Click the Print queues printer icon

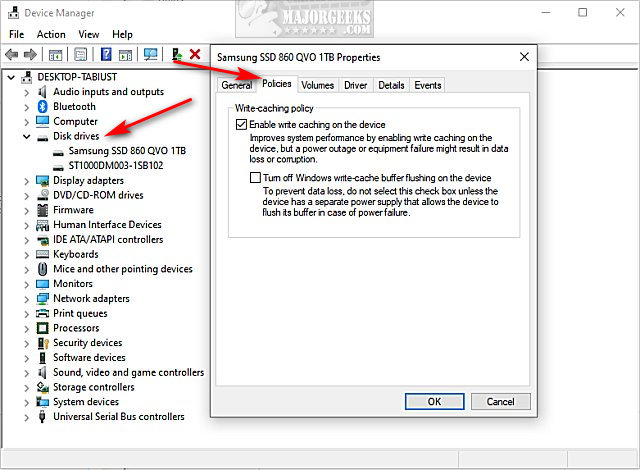click(x=42, y=313)
